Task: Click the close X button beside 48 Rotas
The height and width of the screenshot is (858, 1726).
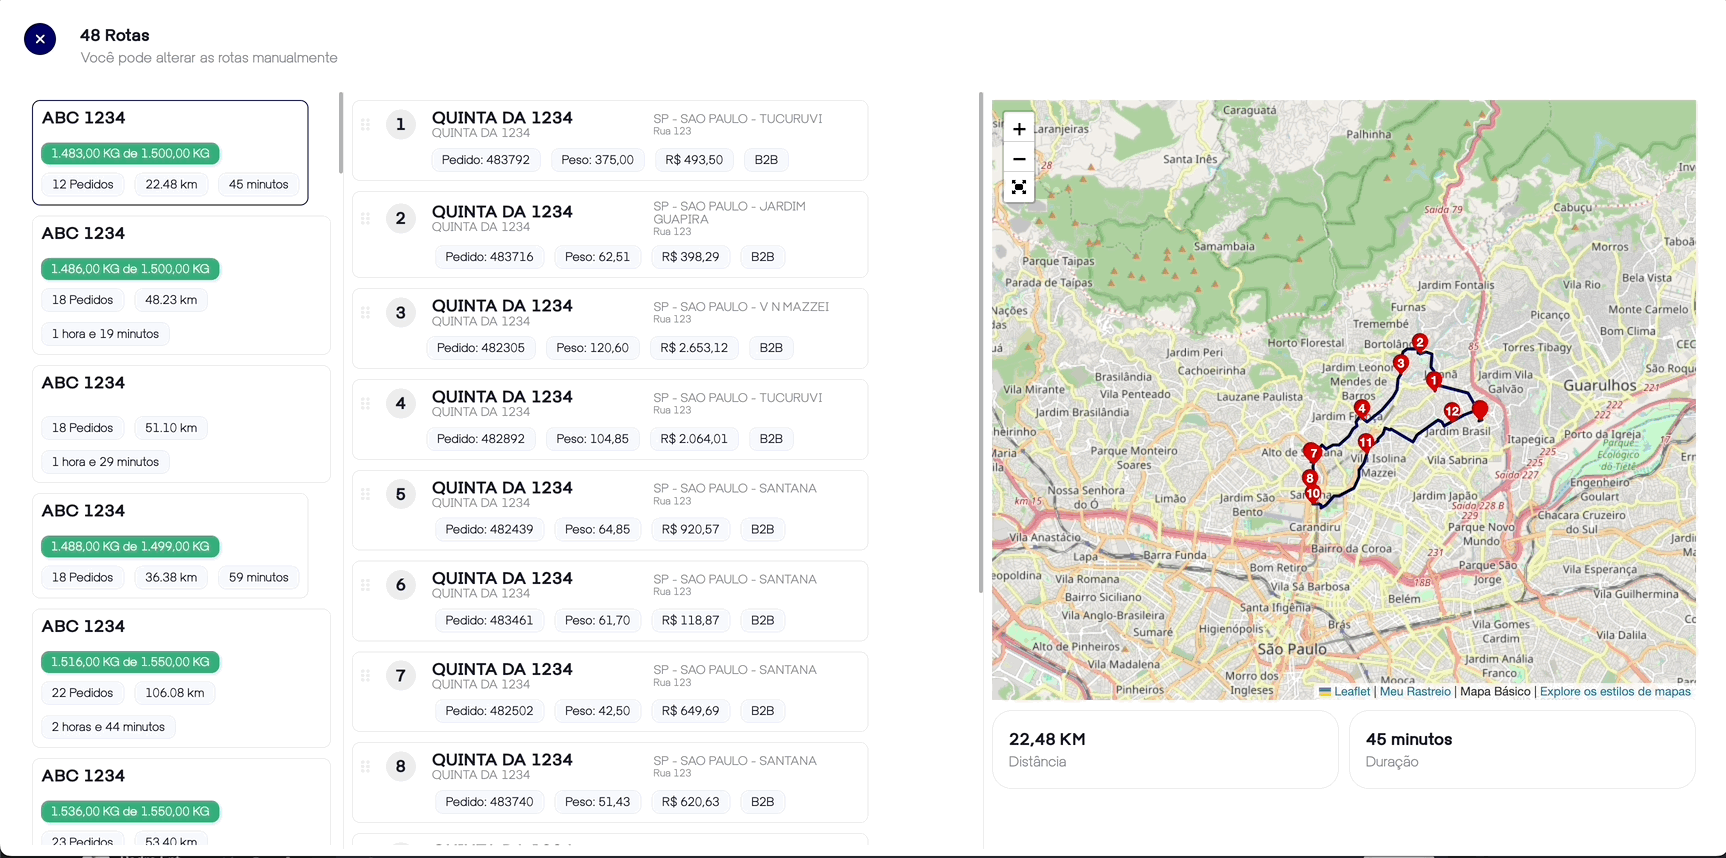Action: point(40,39)
